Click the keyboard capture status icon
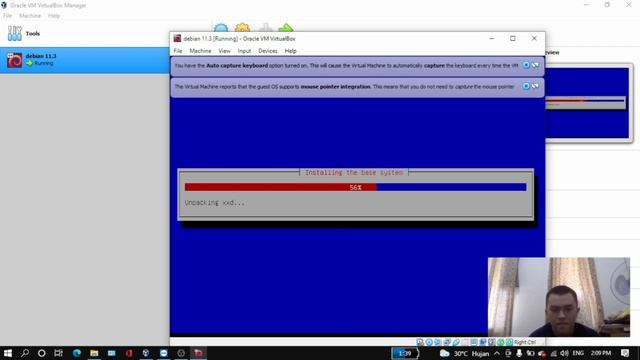 [x=509, y=342]
